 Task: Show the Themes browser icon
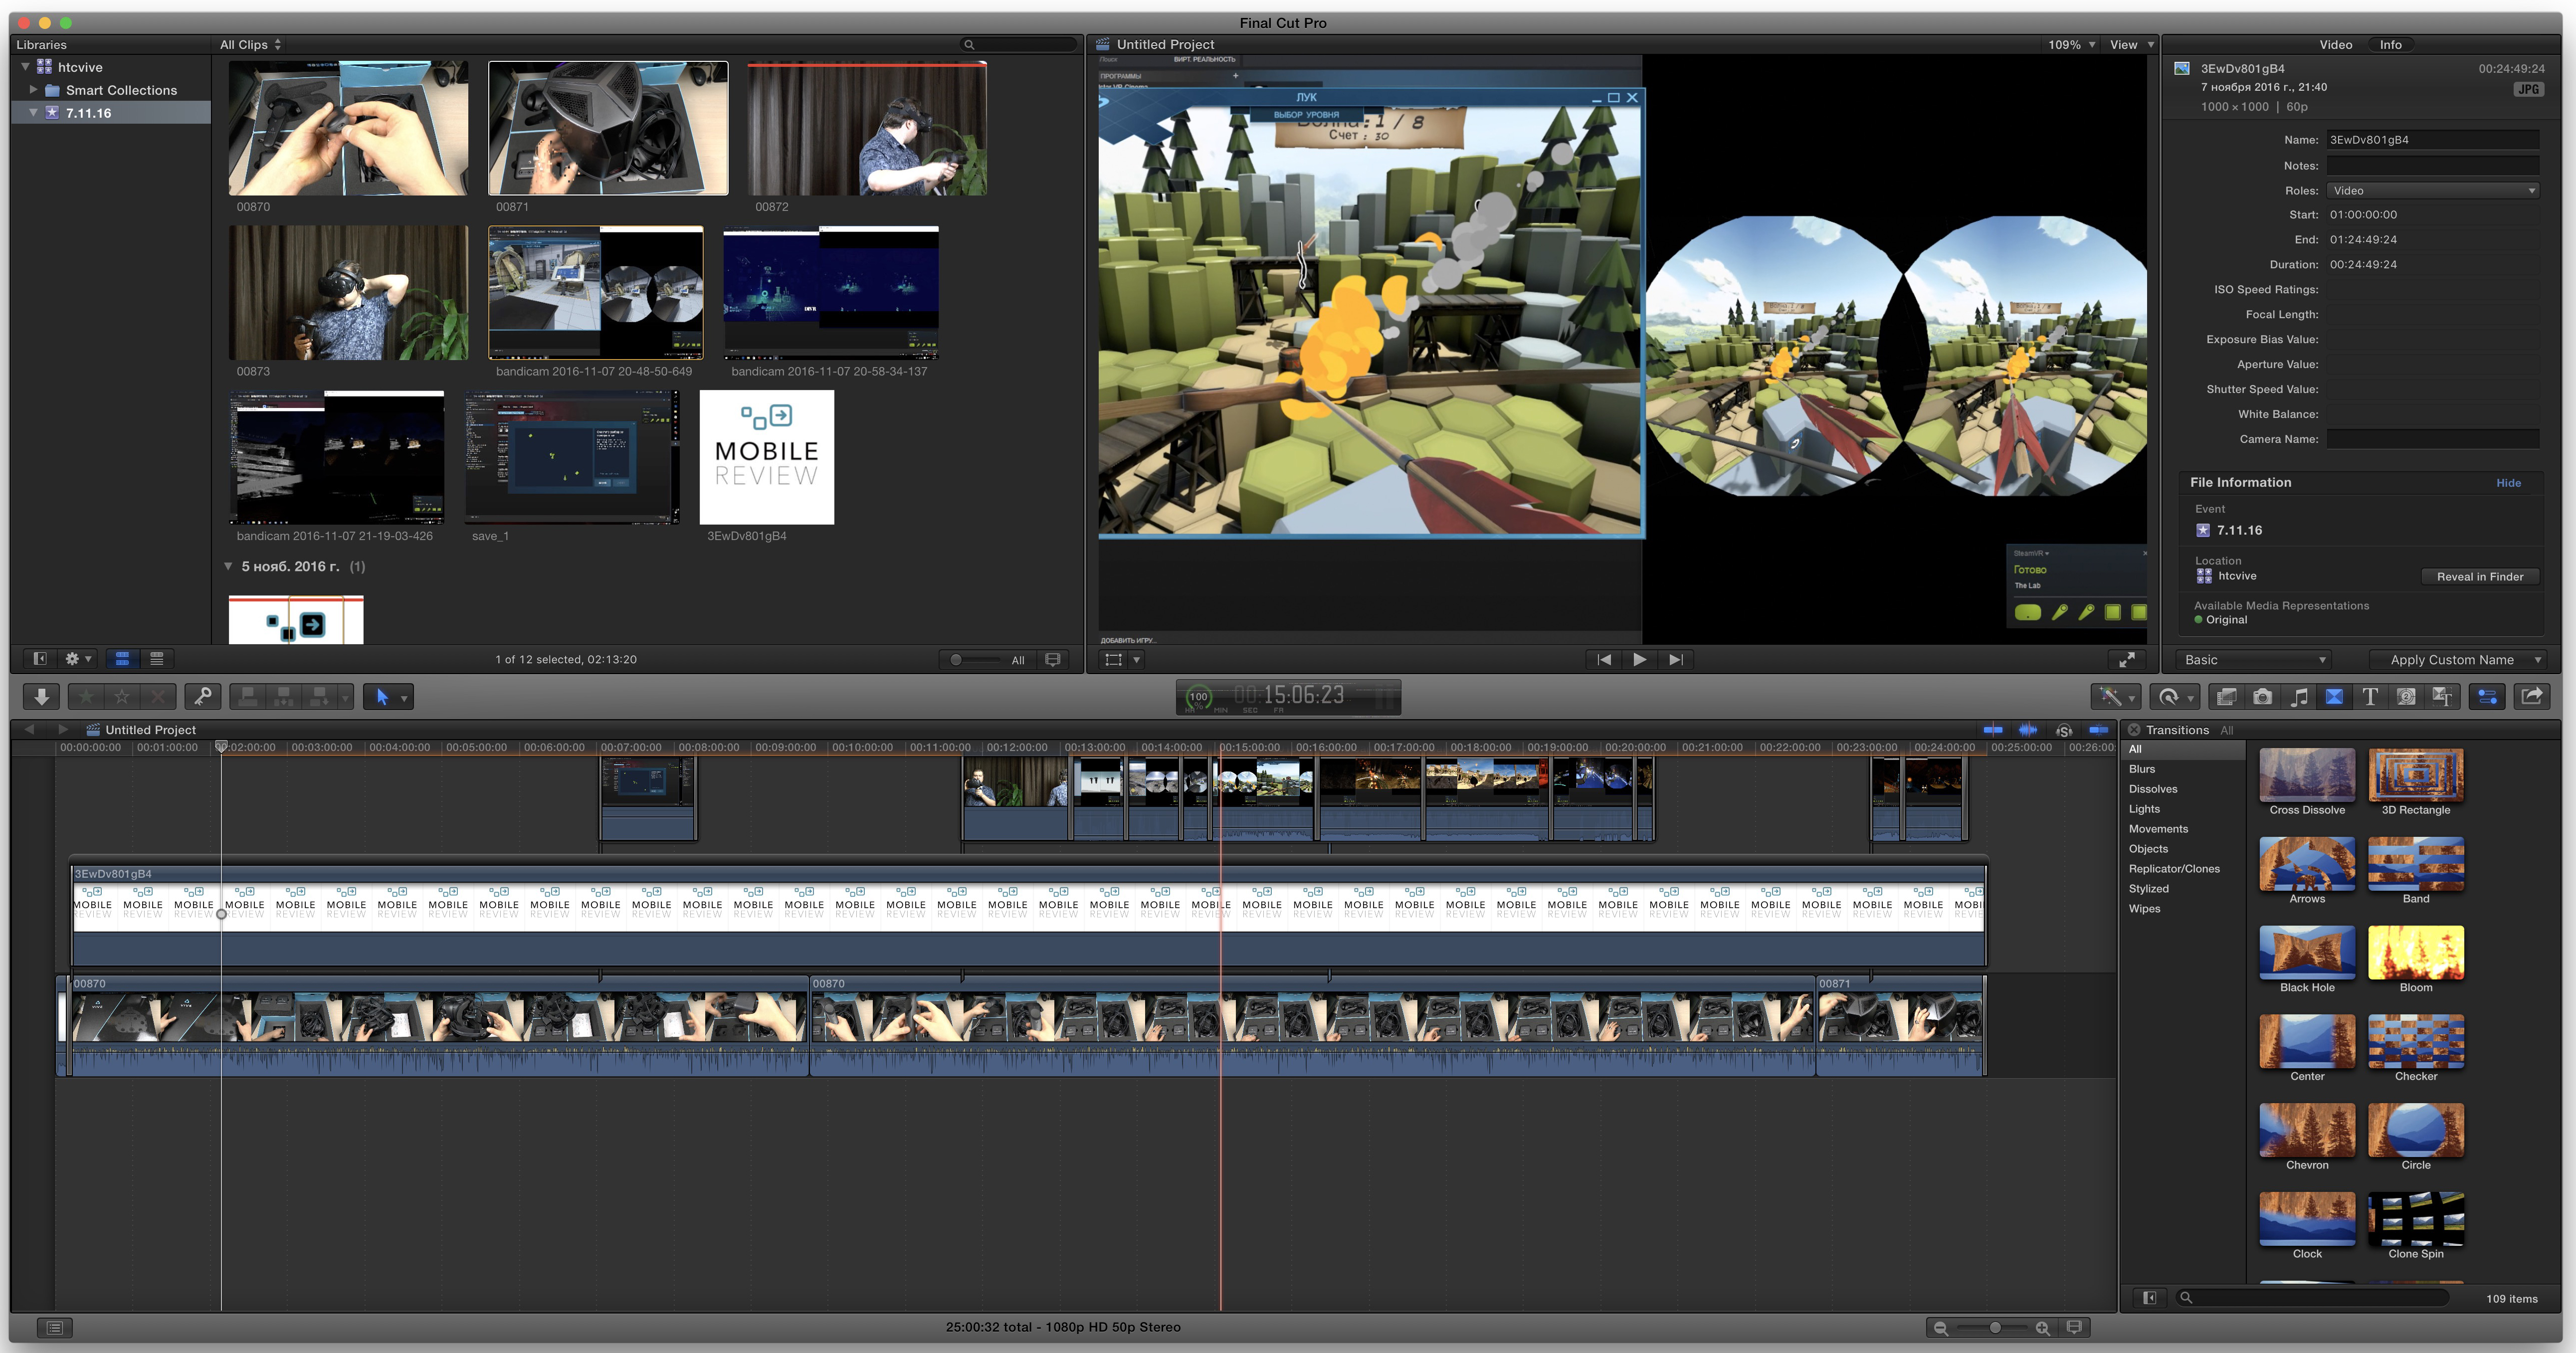pos(2442,697)
